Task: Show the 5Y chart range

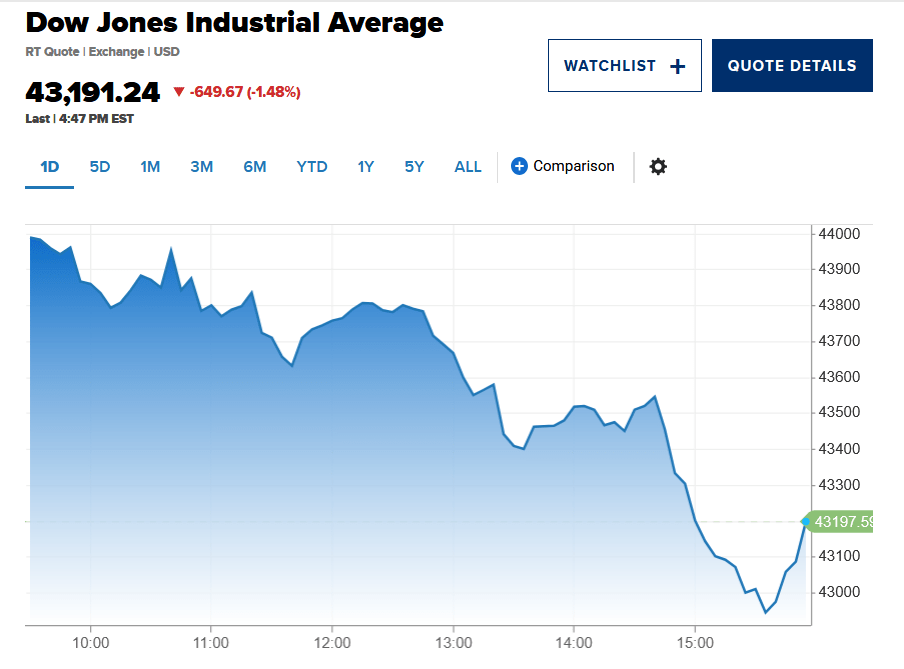Action: (414, 167)
